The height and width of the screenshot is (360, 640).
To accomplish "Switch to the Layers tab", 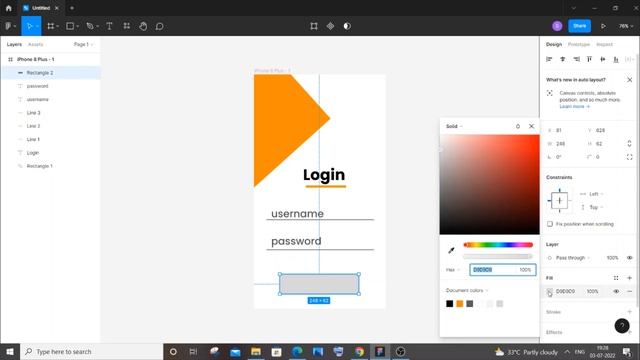I will [14, 44].
